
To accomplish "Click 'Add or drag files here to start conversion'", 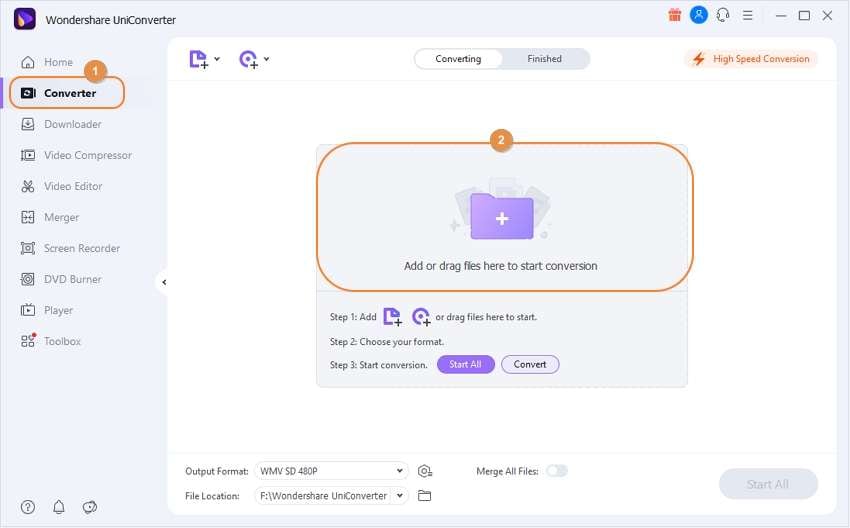I will pos(500,266).
